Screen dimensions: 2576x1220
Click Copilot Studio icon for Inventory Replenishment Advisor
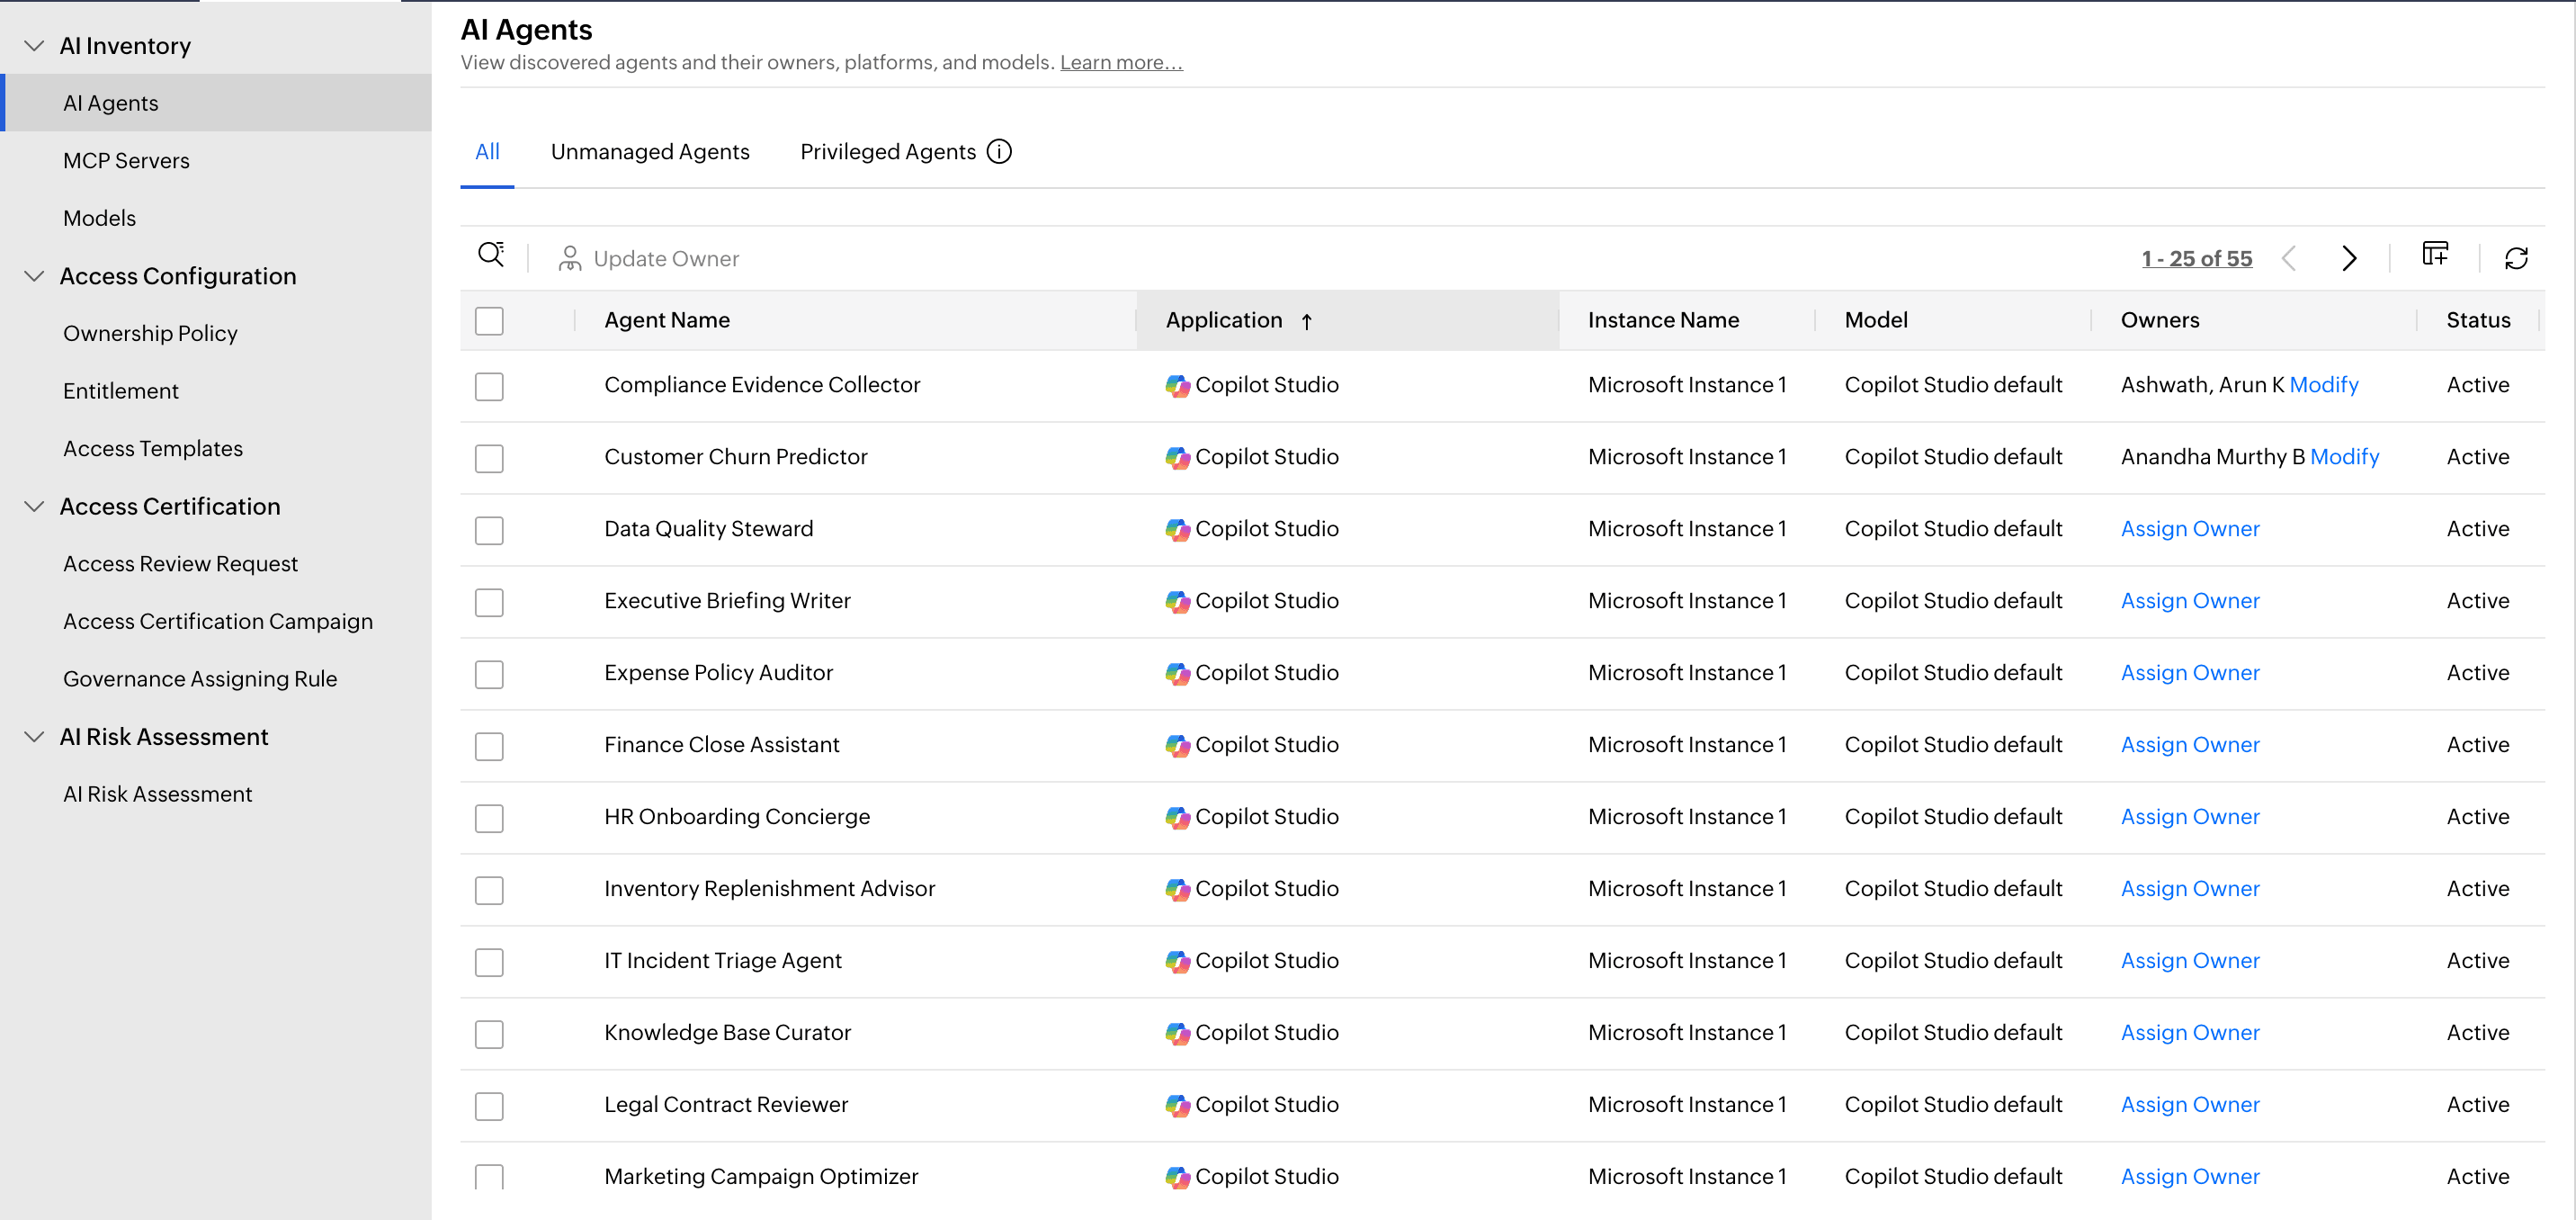click(1178, 889)
